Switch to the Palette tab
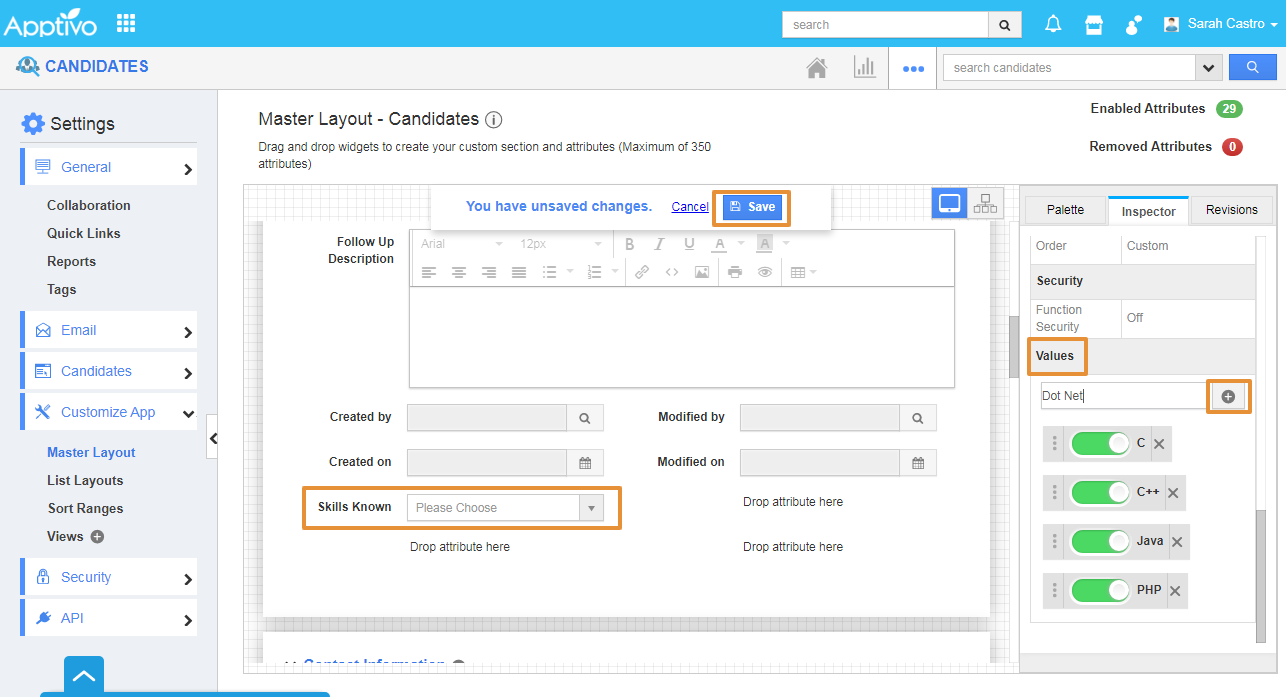Viewport: 1286px width, 697px height. (1065, 210)
